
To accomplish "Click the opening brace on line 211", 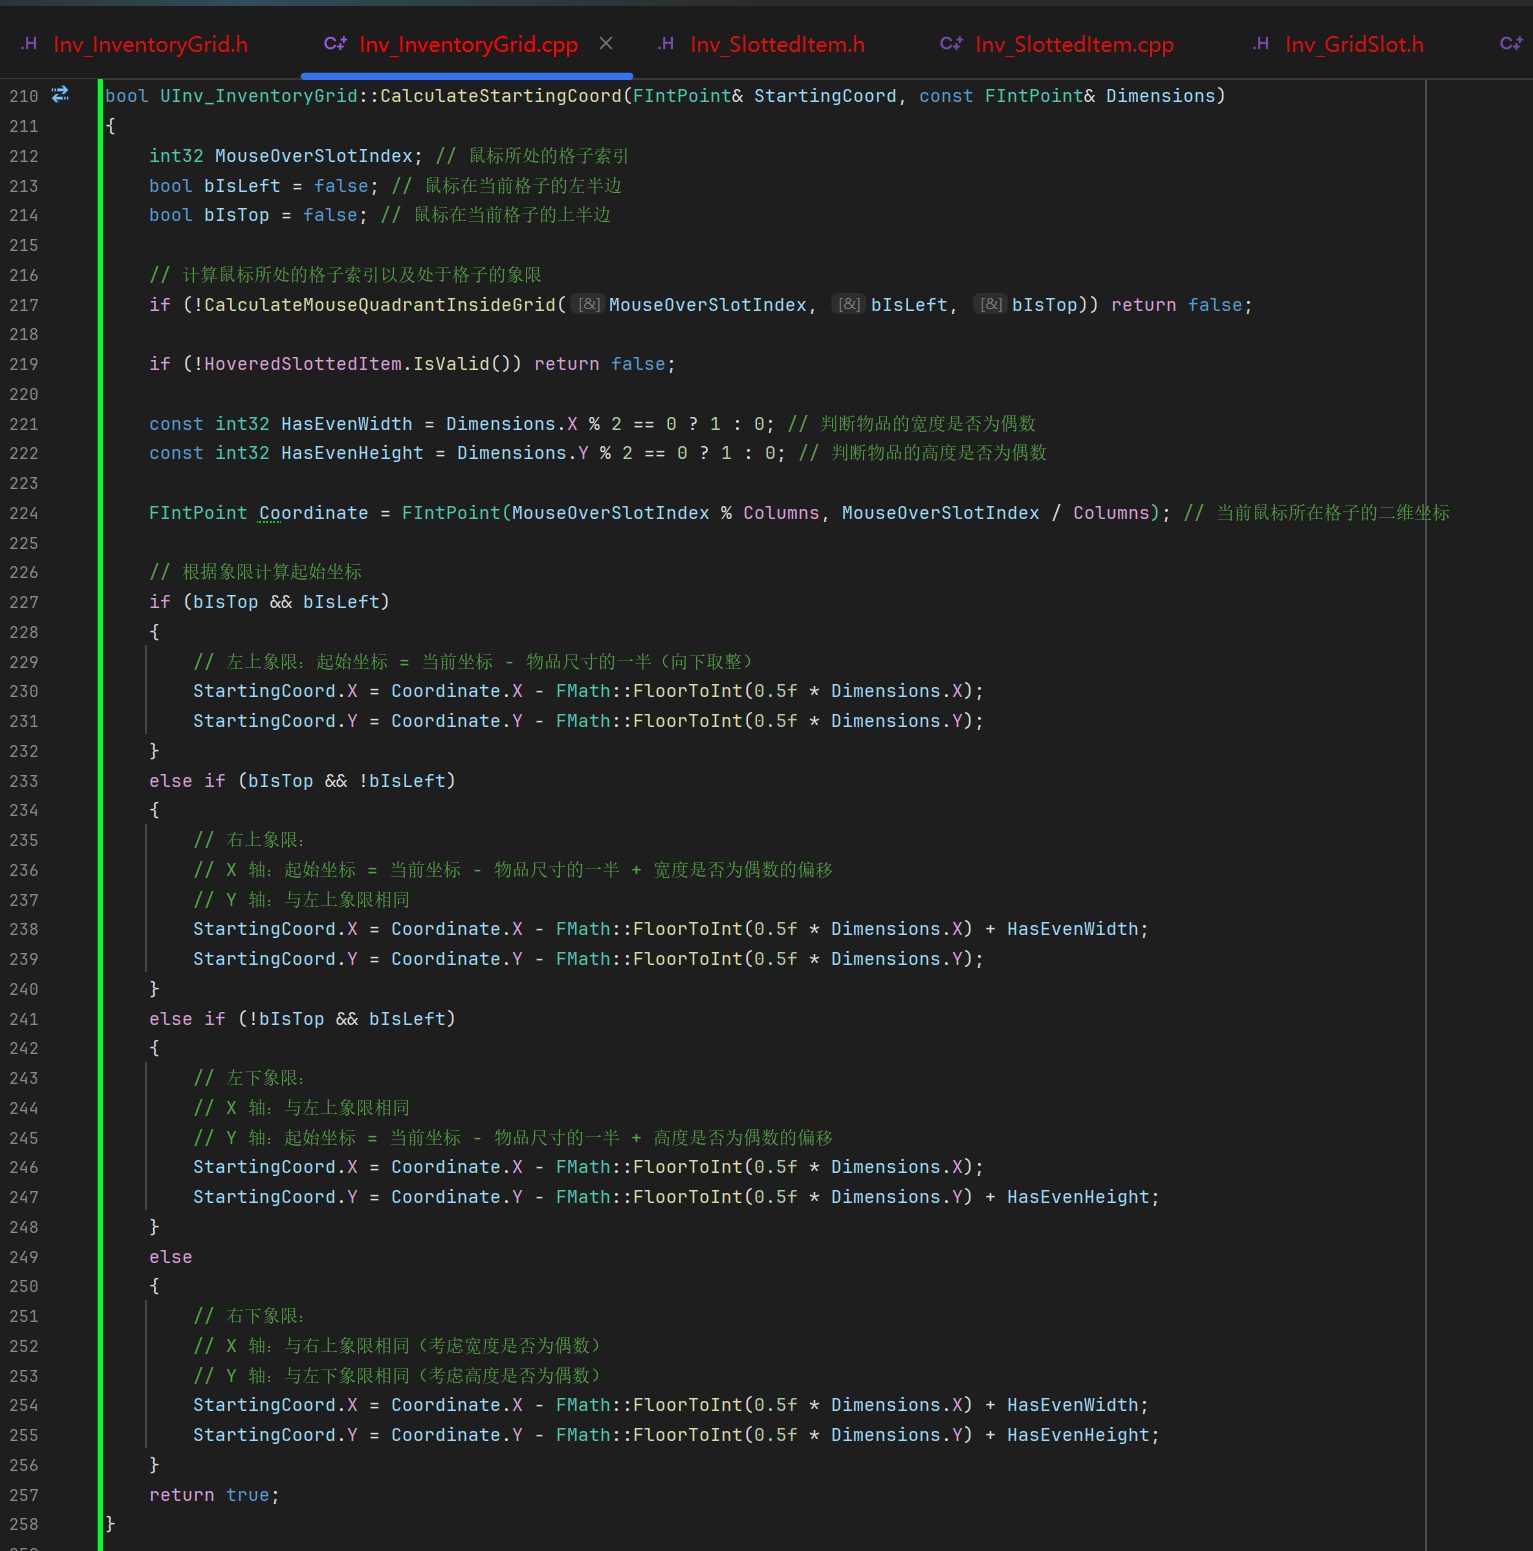I will (110, 126).
